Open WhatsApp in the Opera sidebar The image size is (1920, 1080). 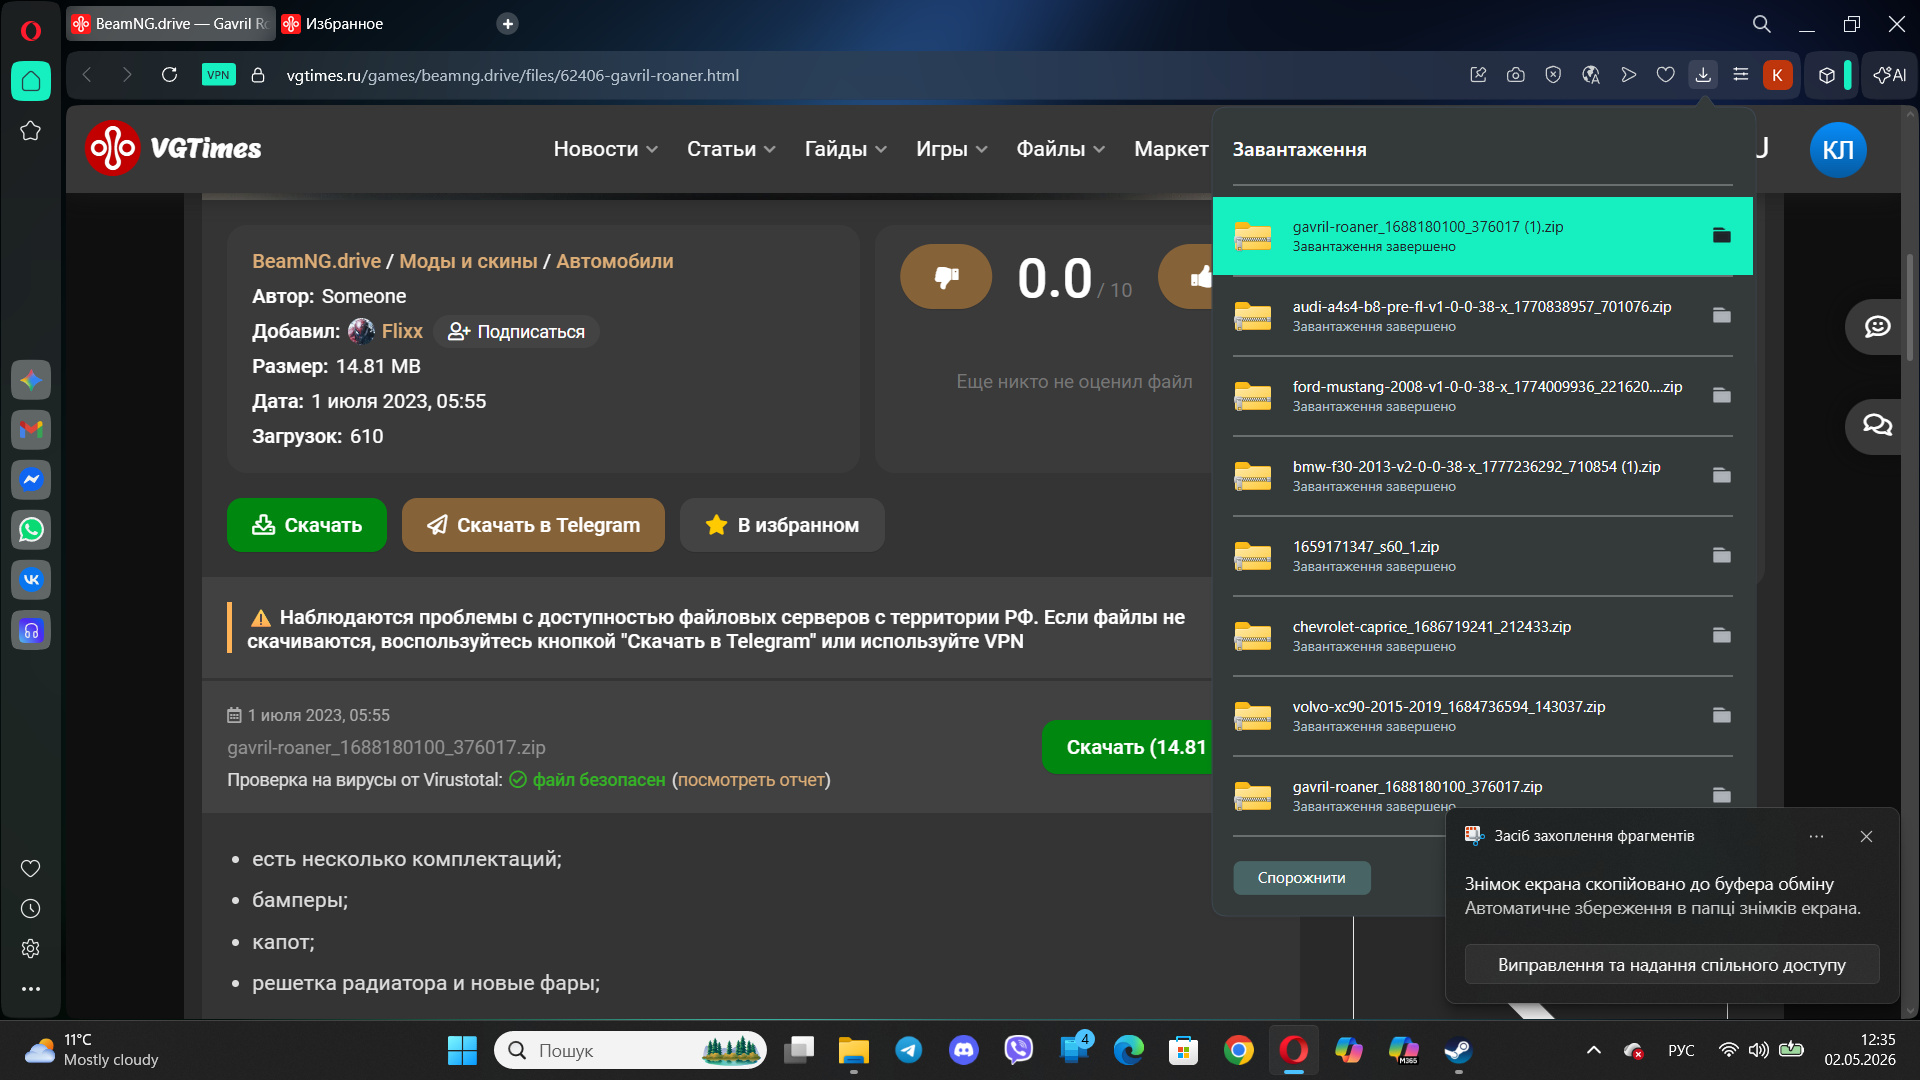point(31,530)
